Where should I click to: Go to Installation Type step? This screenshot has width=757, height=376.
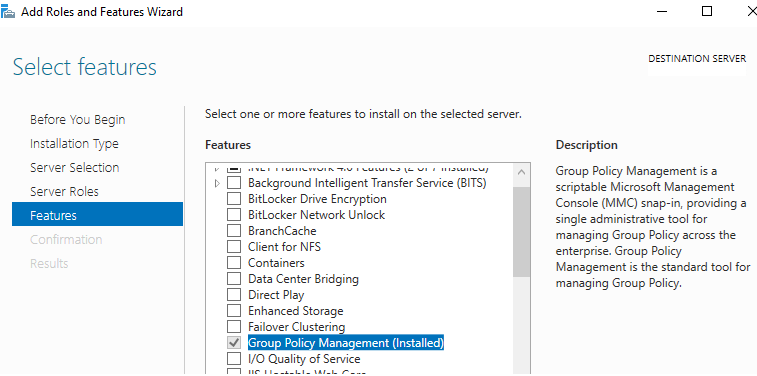click(74, 144)
